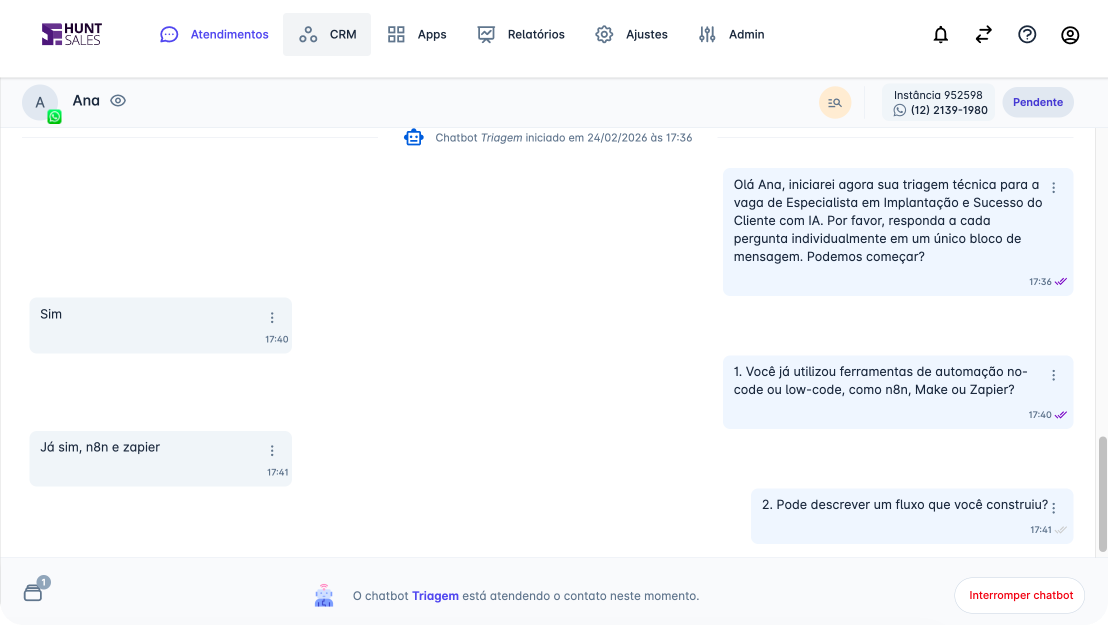
Task: Open the Triagem chatbot link
Action: [x=435, y=595]
